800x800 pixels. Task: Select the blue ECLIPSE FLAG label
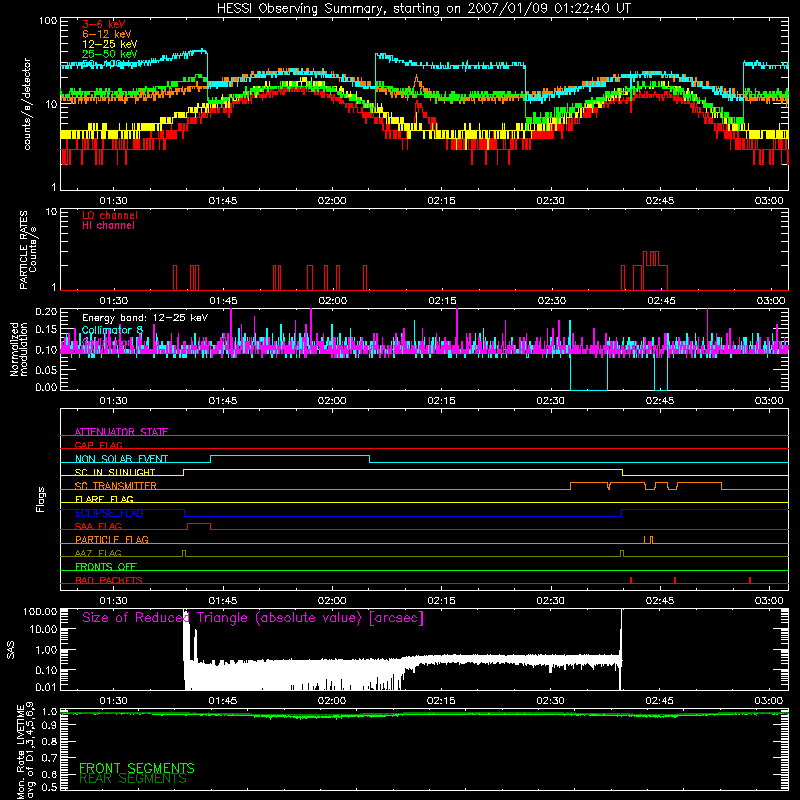click(109, 513)
